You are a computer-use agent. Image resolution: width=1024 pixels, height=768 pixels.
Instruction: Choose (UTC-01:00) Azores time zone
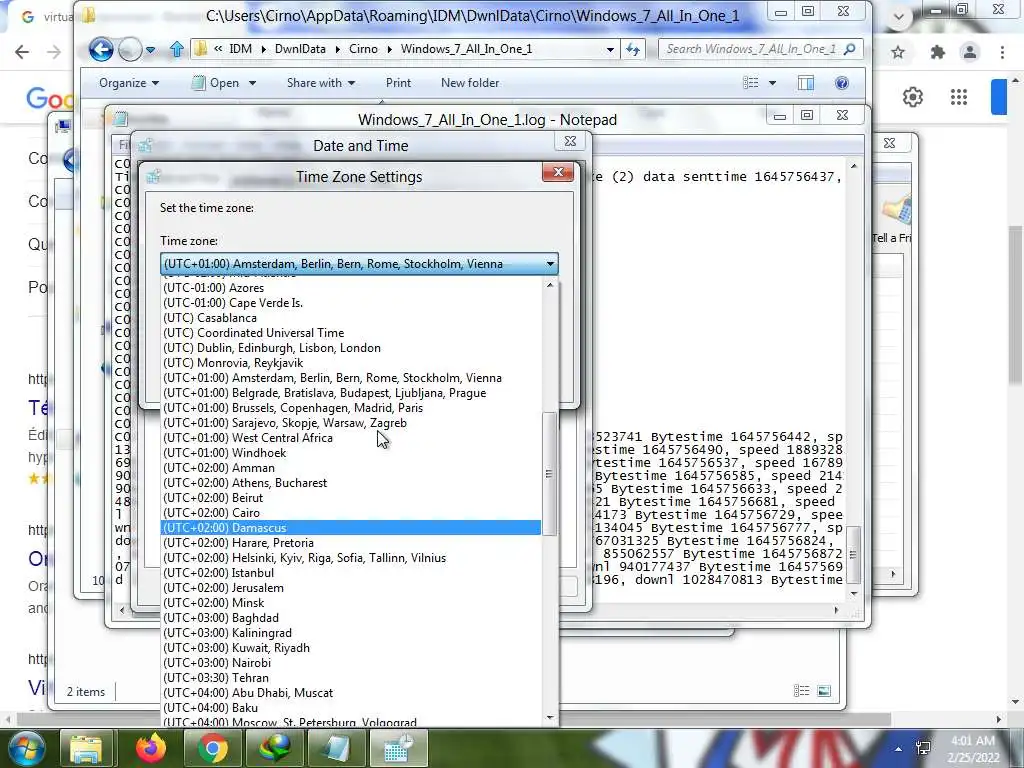351,288
